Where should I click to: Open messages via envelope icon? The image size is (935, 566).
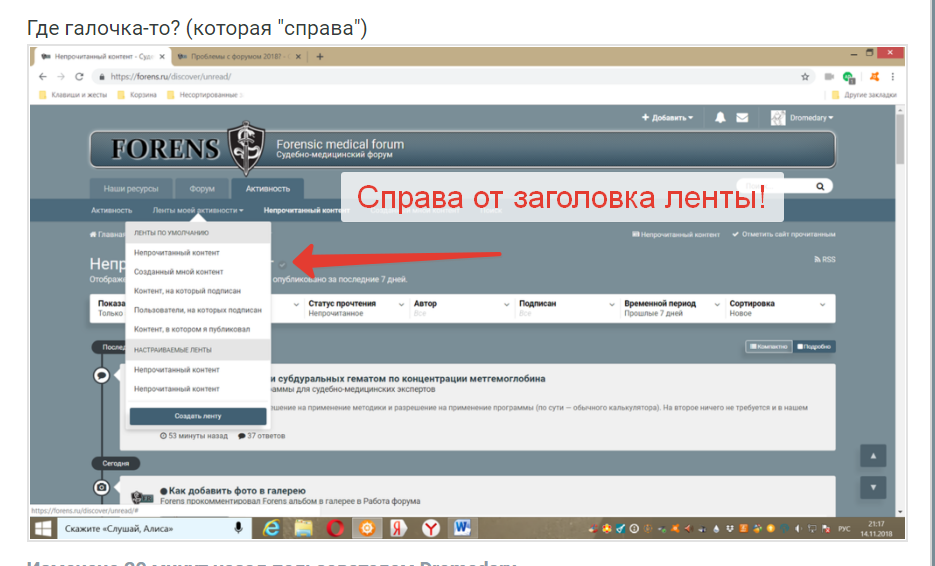[742, 117]
